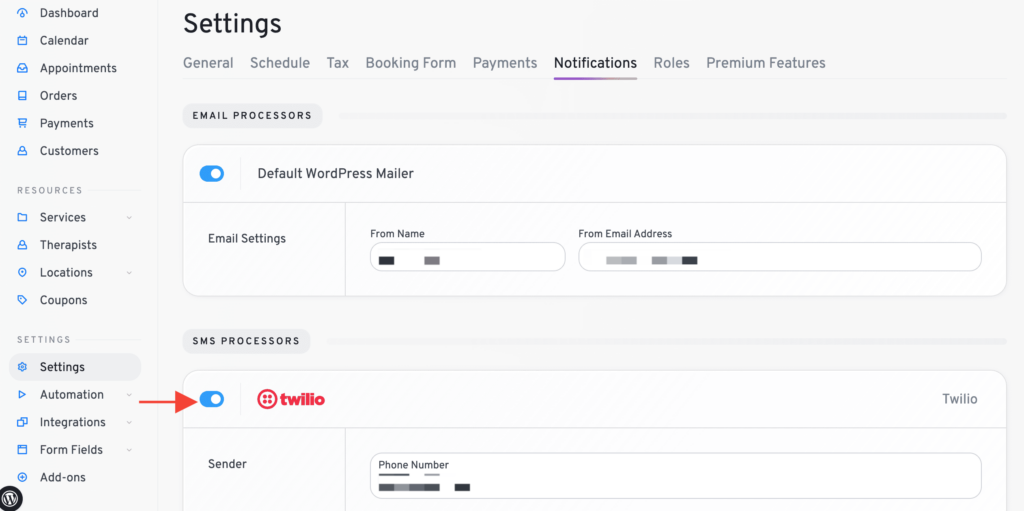This screenshot has width=1024, height=511.
Task: Select the Add-ons plus icon
Action: 22,477
